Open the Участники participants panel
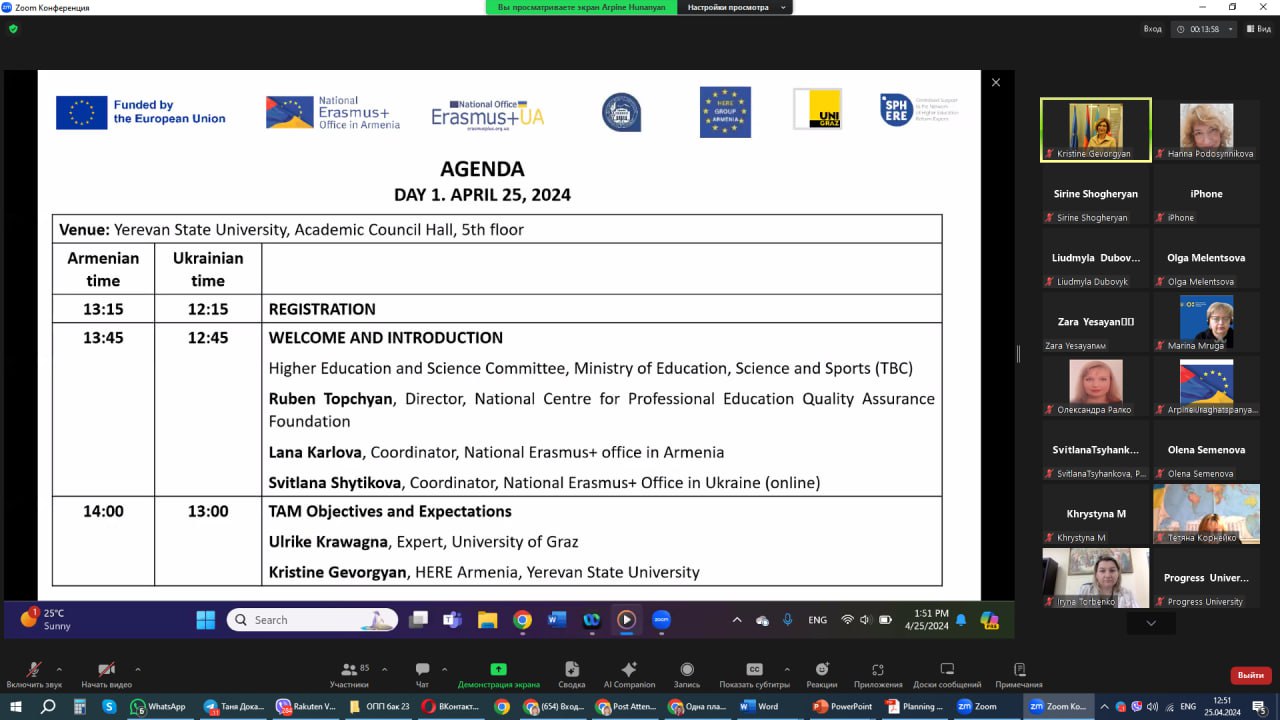Image resolution: width=1280 pixels, height=720 pixels. (x=349, y=670)
